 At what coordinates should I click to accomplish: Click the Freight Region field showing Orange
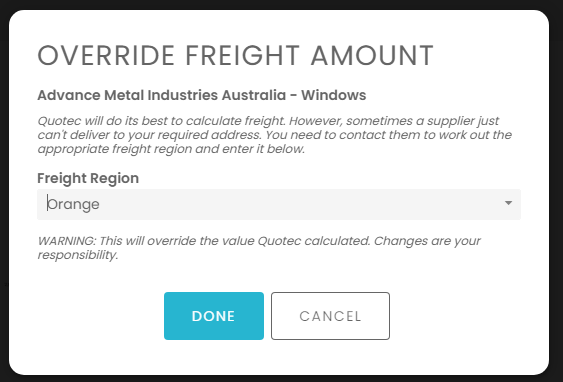(279, 204)
